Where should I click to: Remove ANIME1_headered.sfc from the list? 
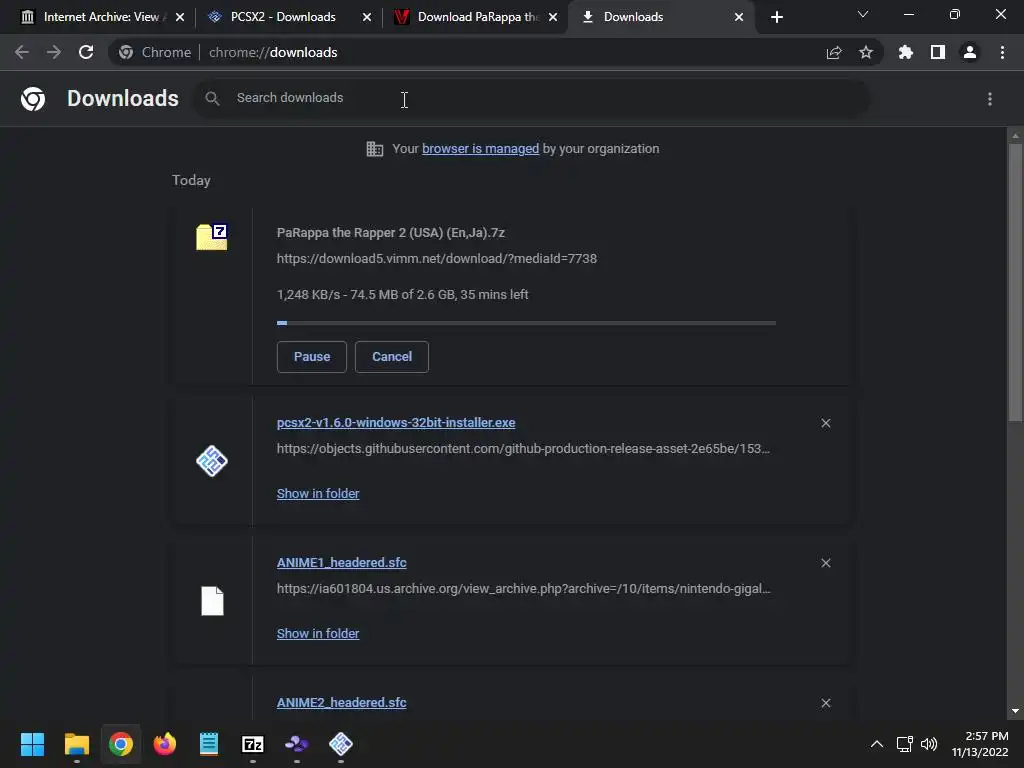[826, 563]
